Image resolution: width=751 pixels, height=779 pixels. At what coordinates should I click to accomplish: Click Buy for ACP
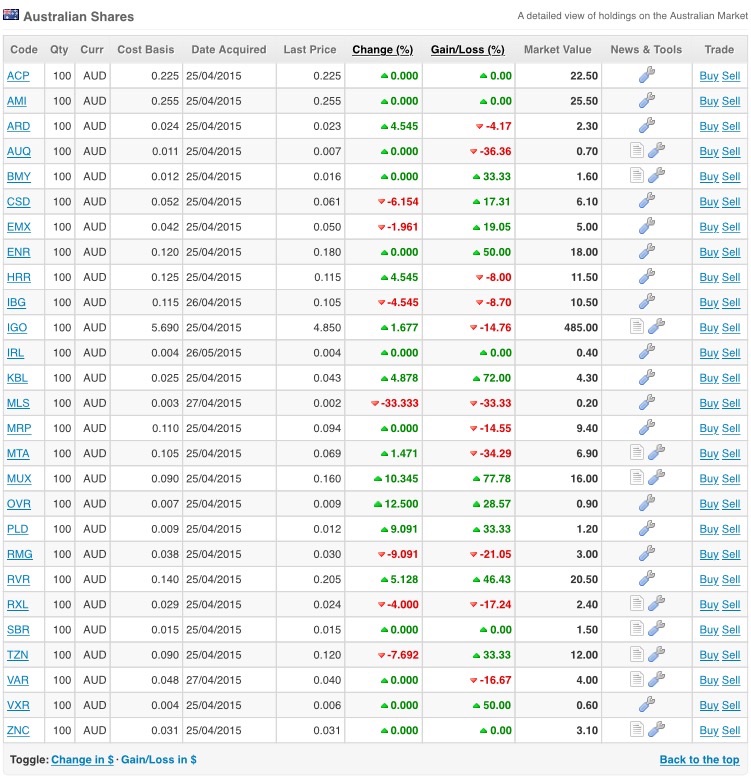(x=709, y=76)
